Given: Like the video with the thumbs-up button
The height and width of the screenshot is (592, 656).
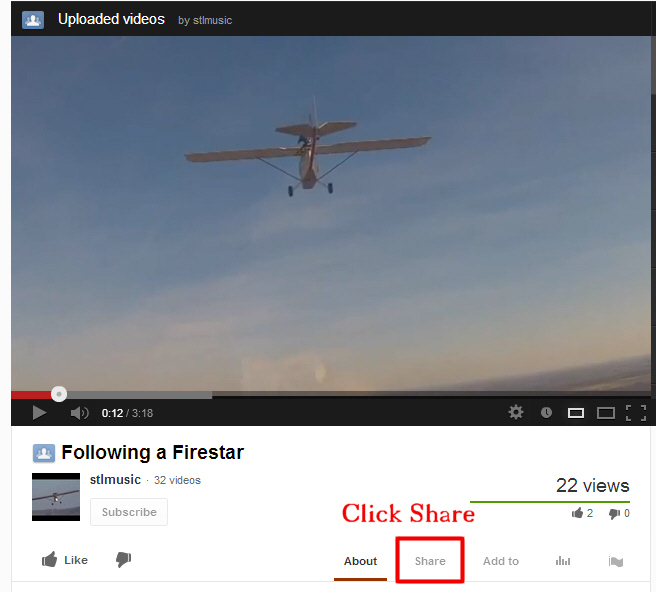Looking at the screenshot, I should coord(65,560).
